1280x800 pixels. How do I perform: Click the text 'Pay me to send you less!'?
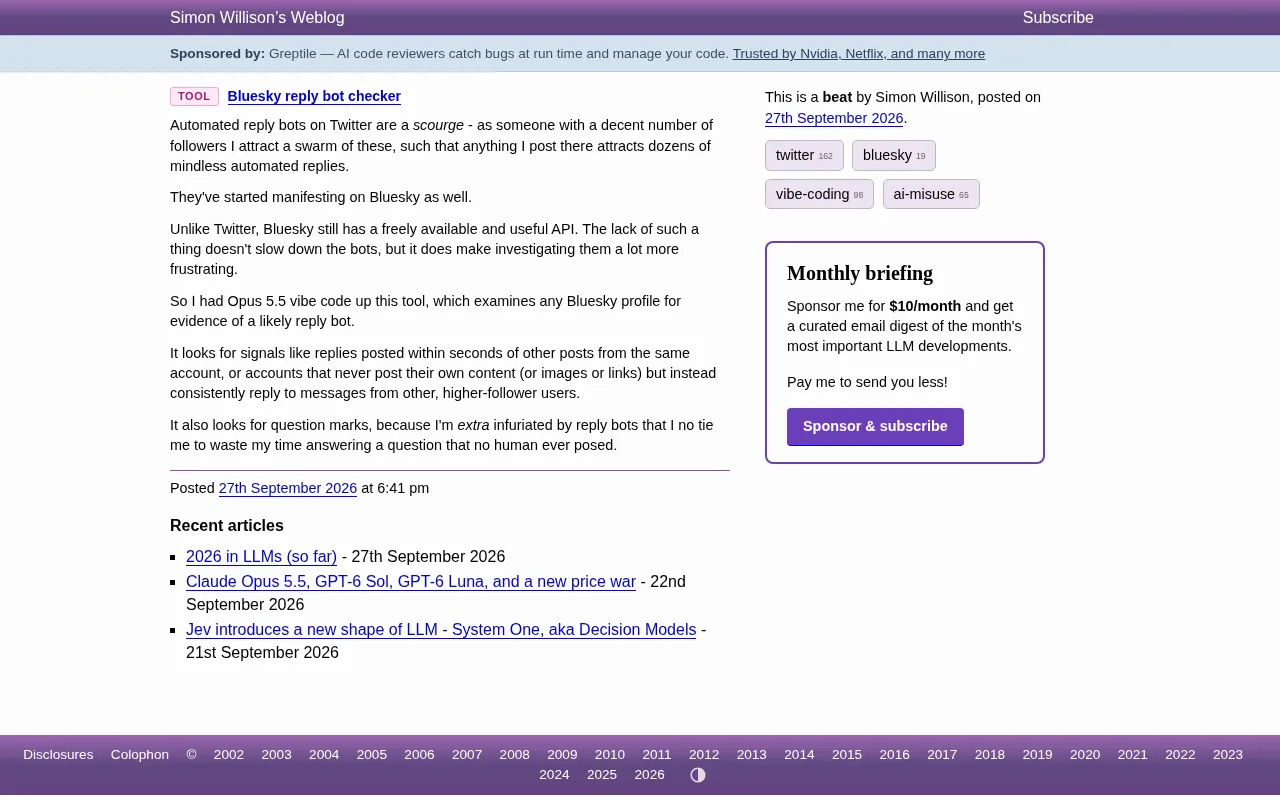pos(867,382)
